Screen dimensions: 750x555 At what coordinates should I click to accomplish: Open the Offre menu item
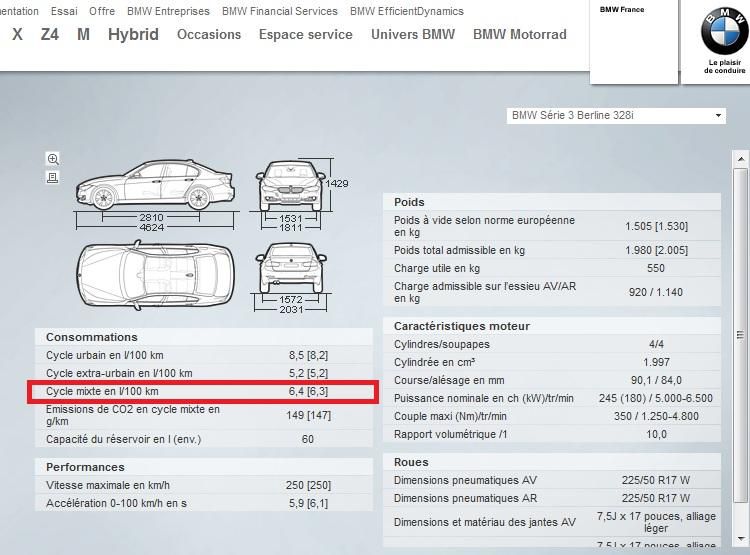(x=102, y=11)
